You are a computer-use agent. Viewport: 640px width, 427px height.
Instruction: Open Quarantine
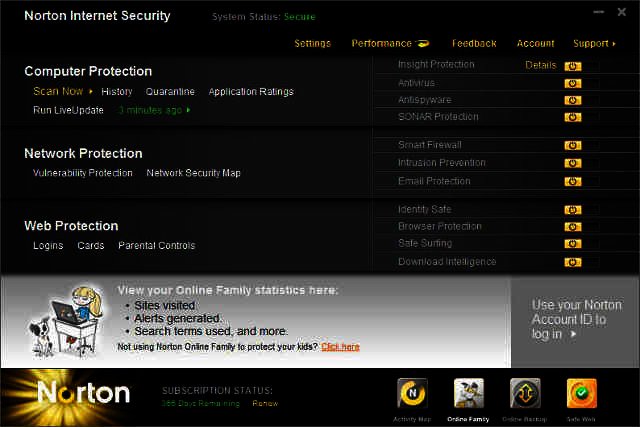pyautogui.click(x=170, y=91)
